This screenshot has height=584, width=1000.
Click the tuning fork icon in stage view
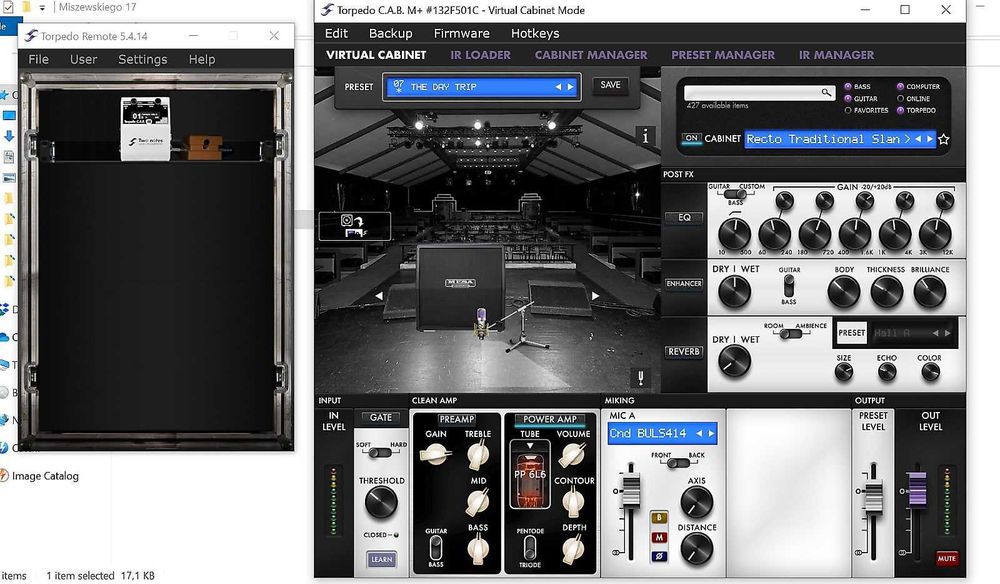pyautogui.click(x=640, y=377)
